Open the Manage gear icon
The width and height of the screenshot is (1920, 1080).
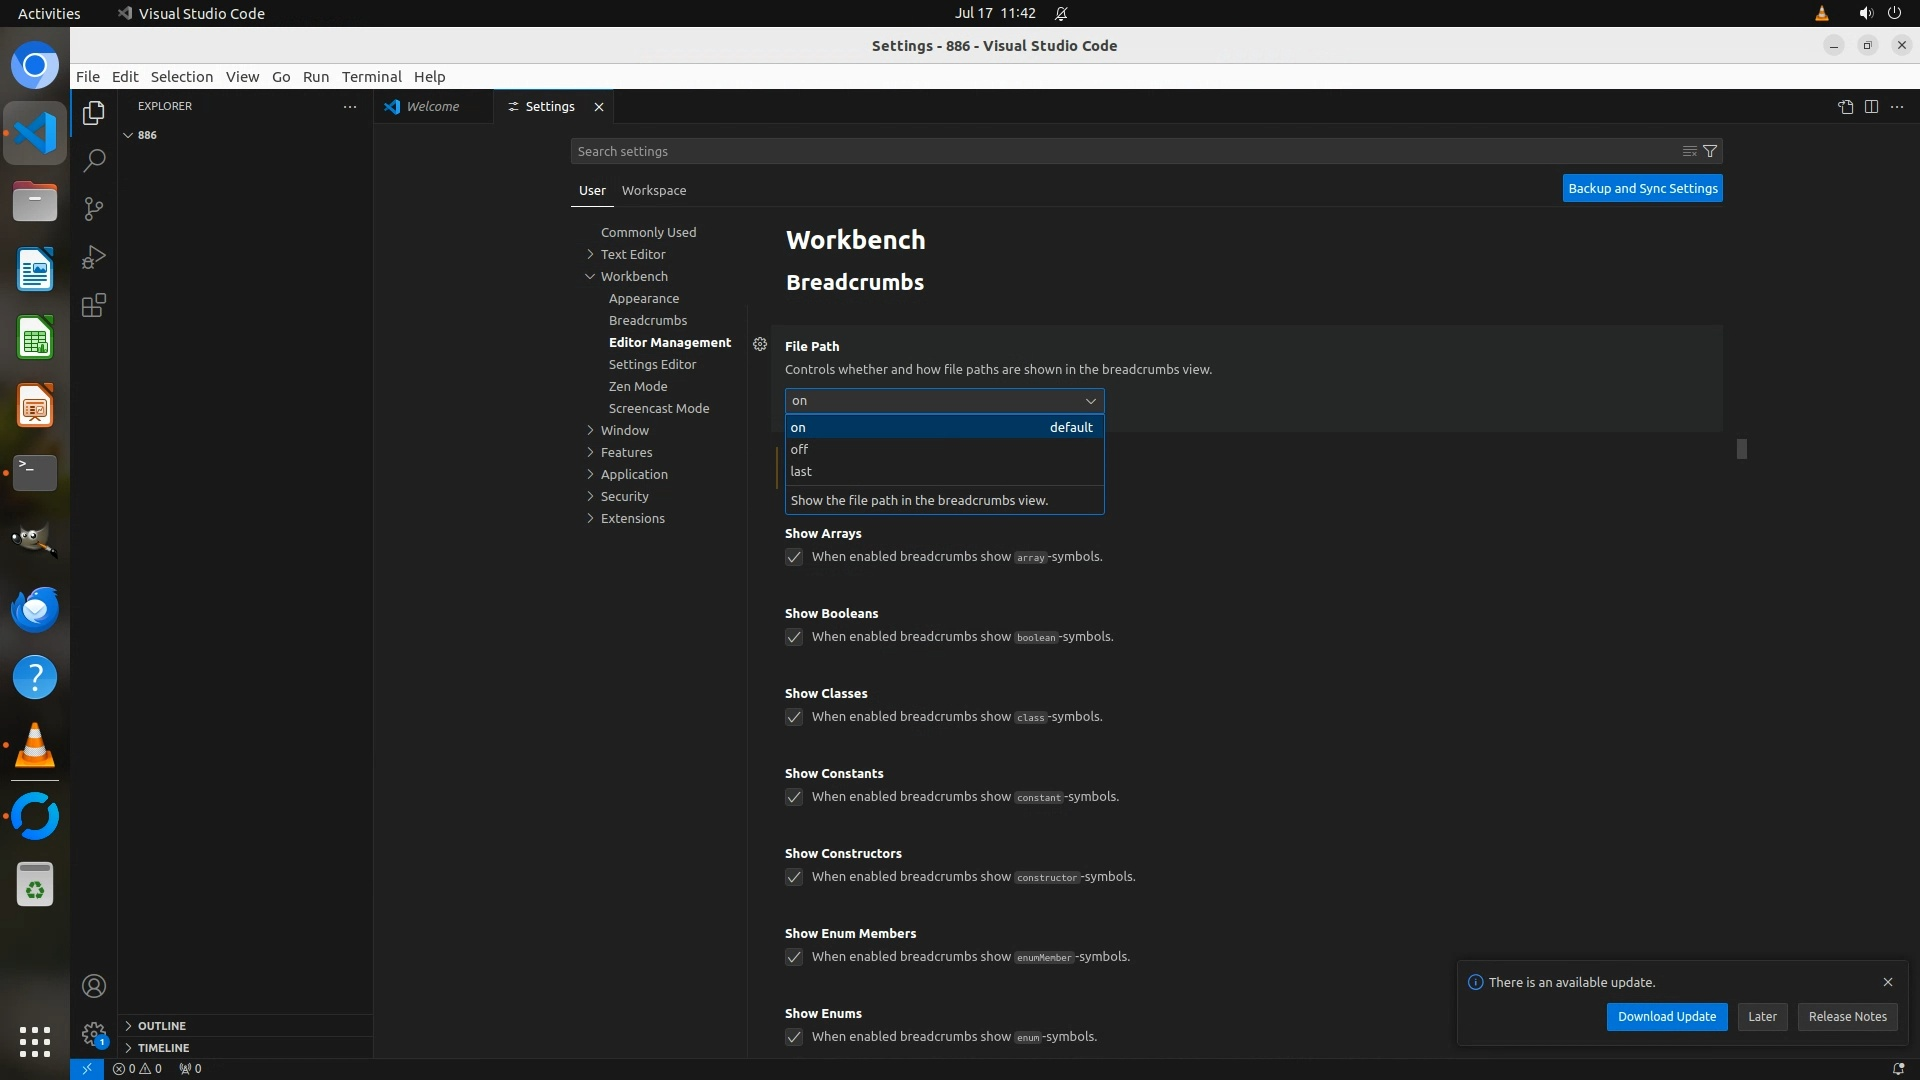coord(94,1034)
